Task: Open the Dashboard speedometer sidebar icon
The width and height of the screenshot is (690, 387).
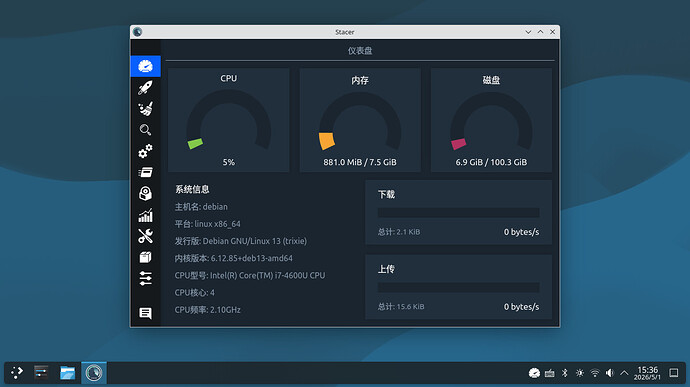Action: point(145,66)
